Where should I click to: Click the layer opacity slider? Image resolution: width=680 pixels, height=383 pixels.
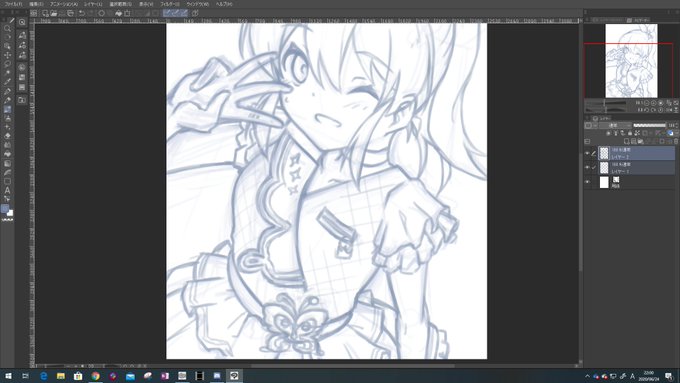[x=649, y=125]
